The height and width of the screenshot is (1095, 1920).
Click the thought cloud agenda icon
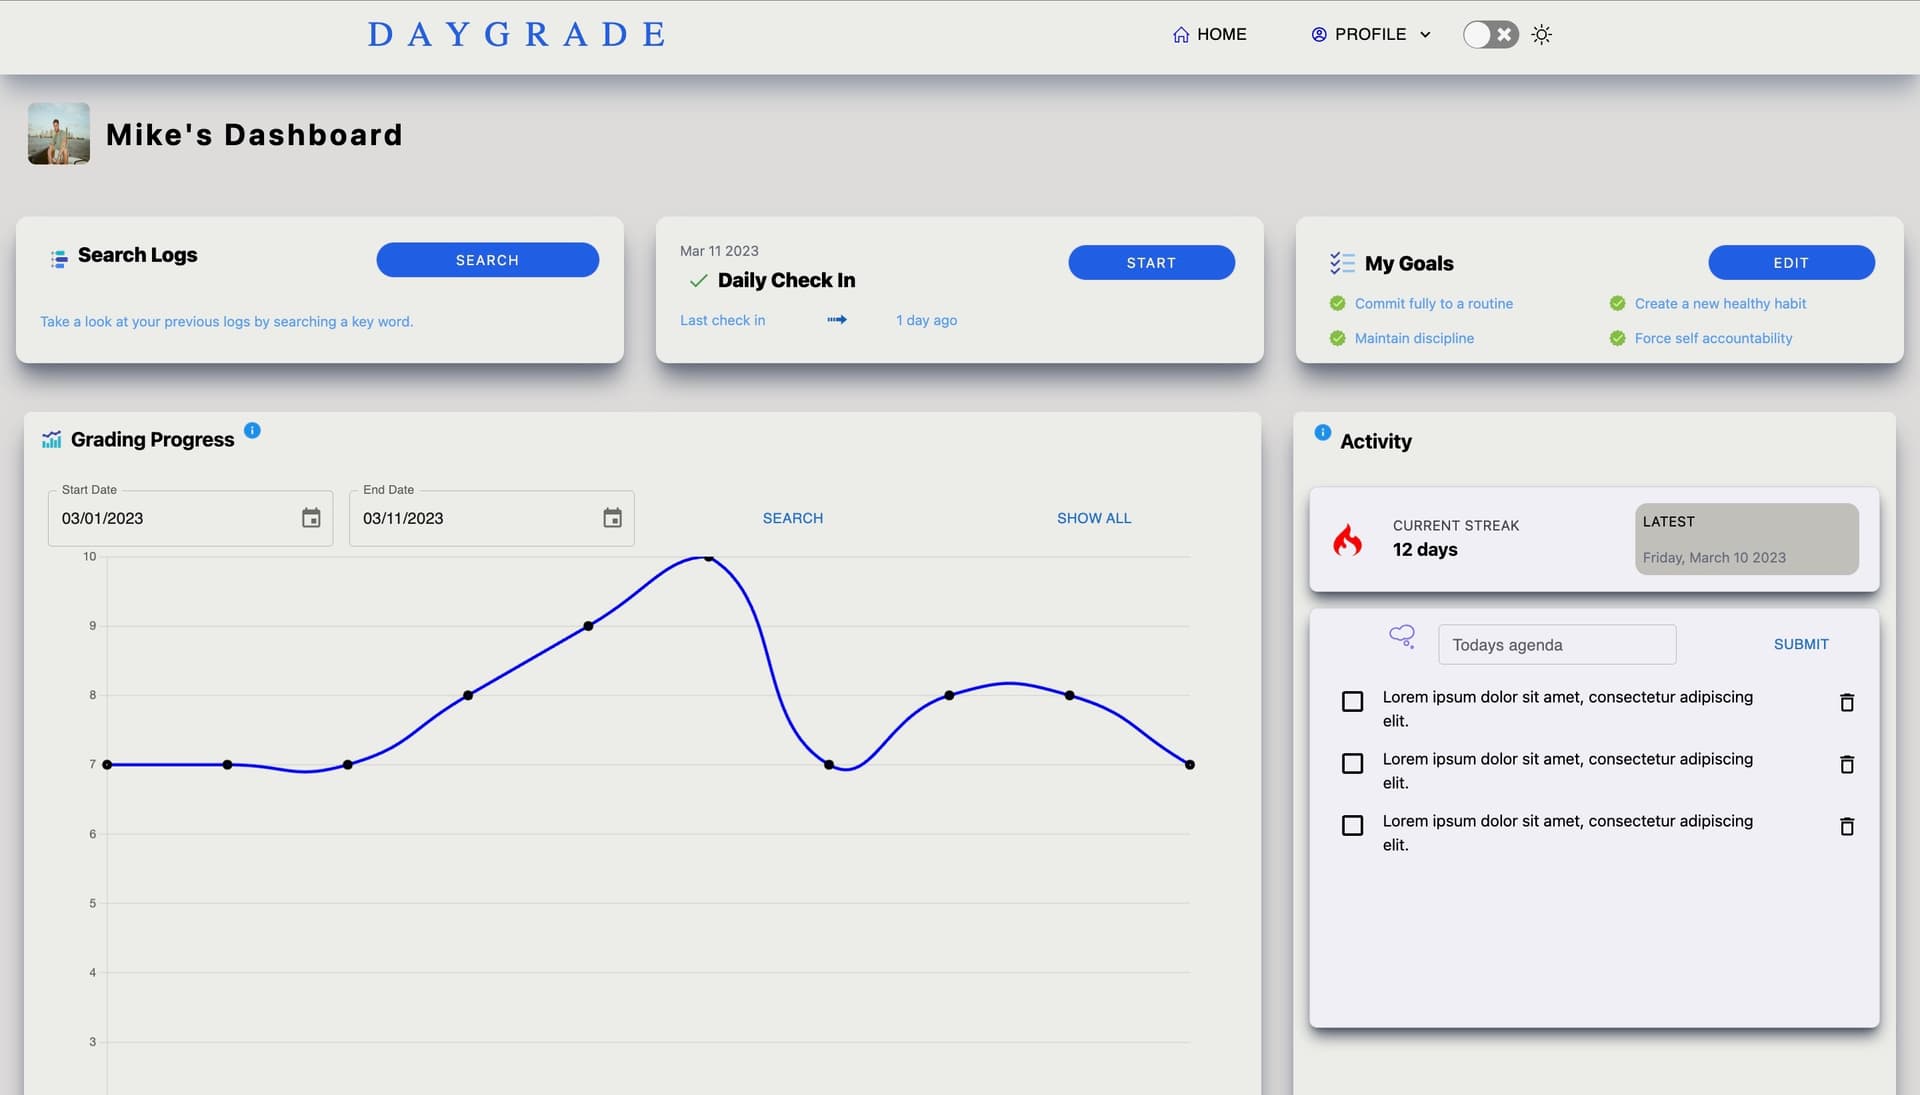[1402, 637]
